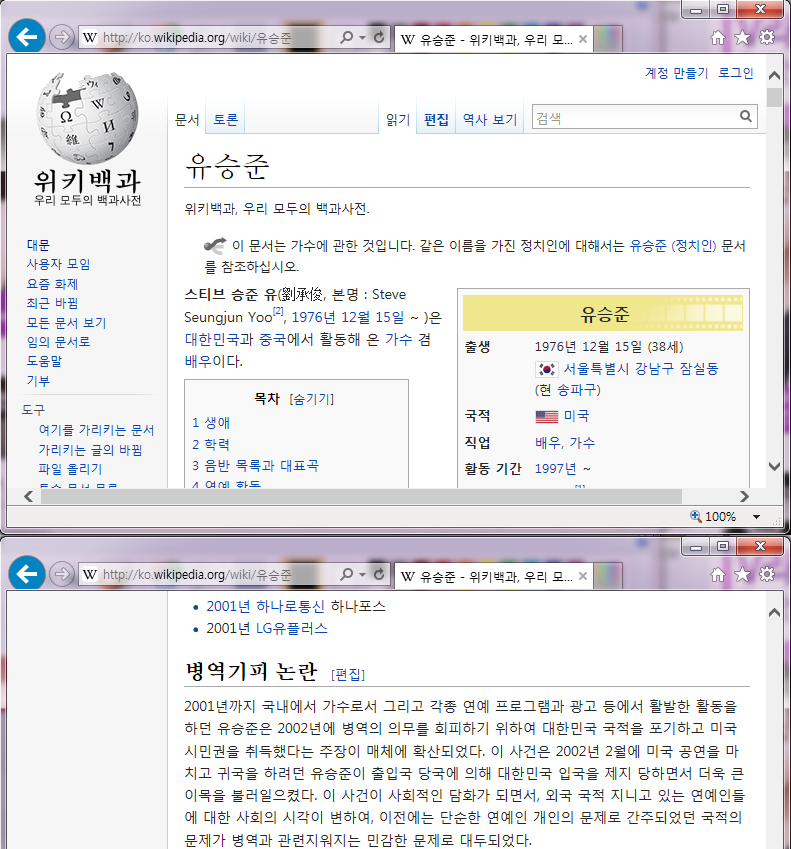This screenshot has height=849, width=791.
Task: Click the 편집 link beside 병역기피 논란
Action: [x=348, y=675]
